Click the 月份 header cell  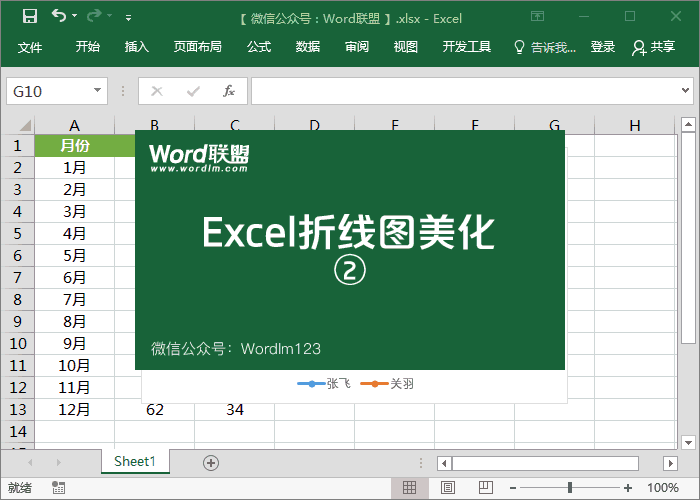point(75,146)
